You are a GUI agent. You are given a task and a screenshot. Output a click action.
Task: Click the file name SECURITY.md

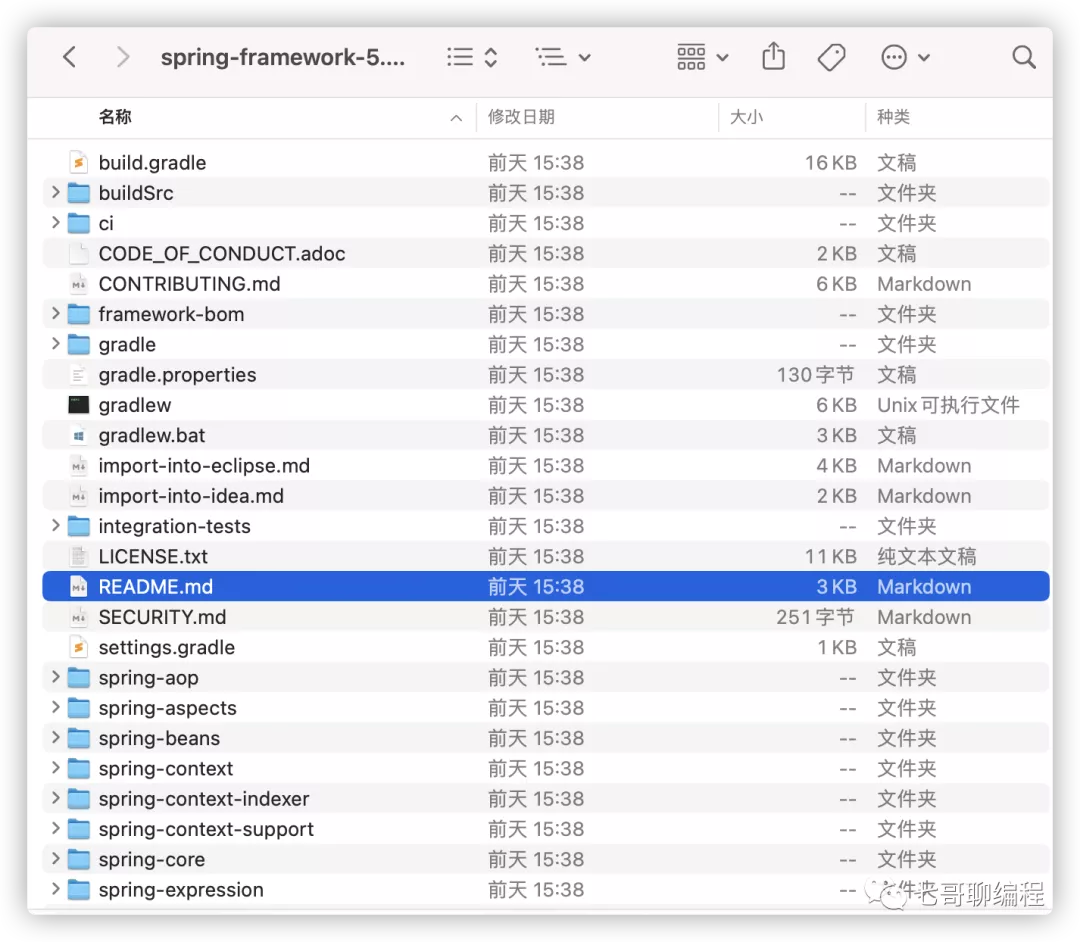point(162,617)
